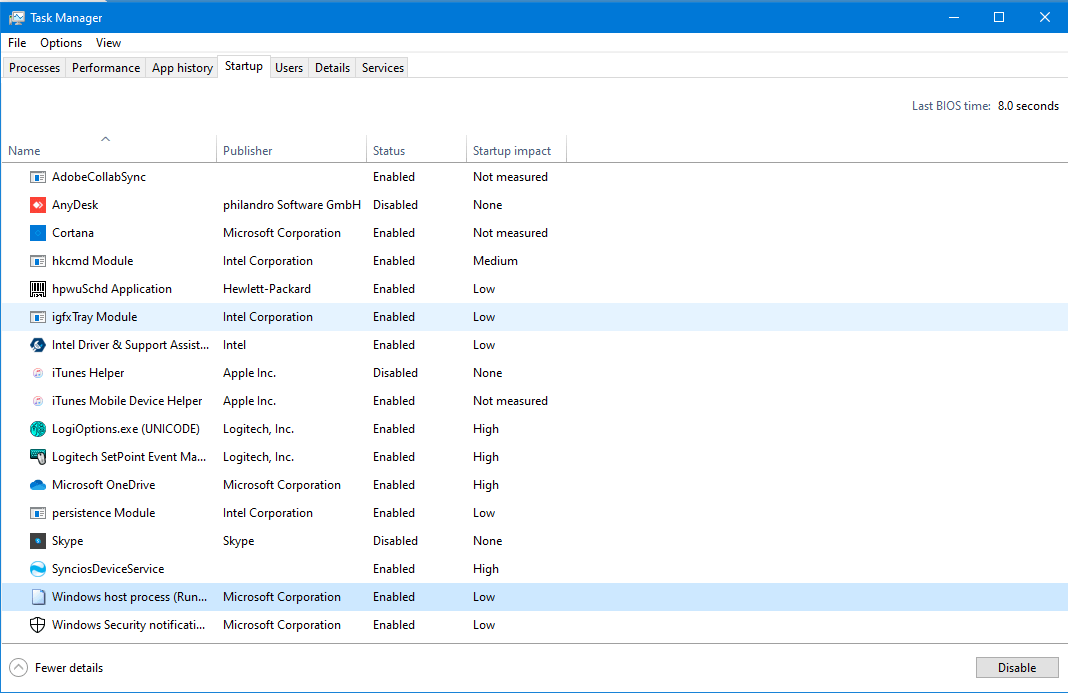Click the LogiOptions.exe icon
The height and width of the screenshot is (693, 1068).
pos(38,429)
